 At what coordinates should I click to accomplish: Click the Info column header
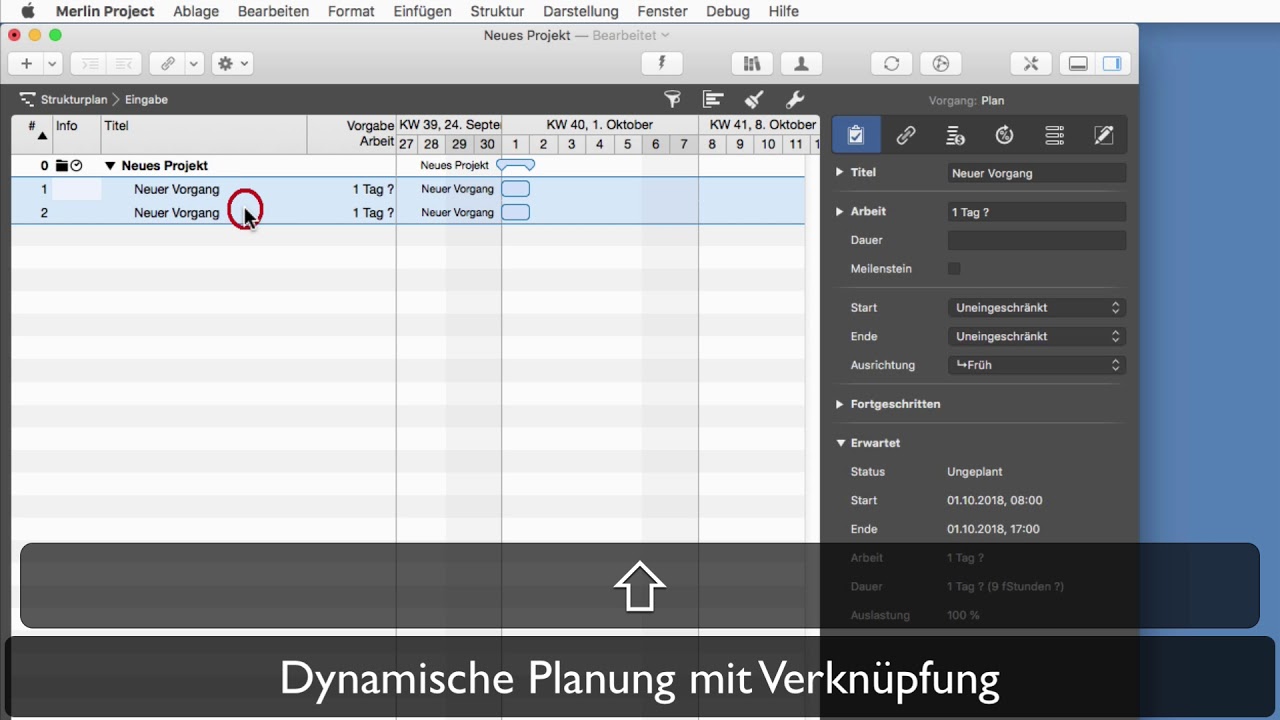pyautogui.click(x=77, y=134)
